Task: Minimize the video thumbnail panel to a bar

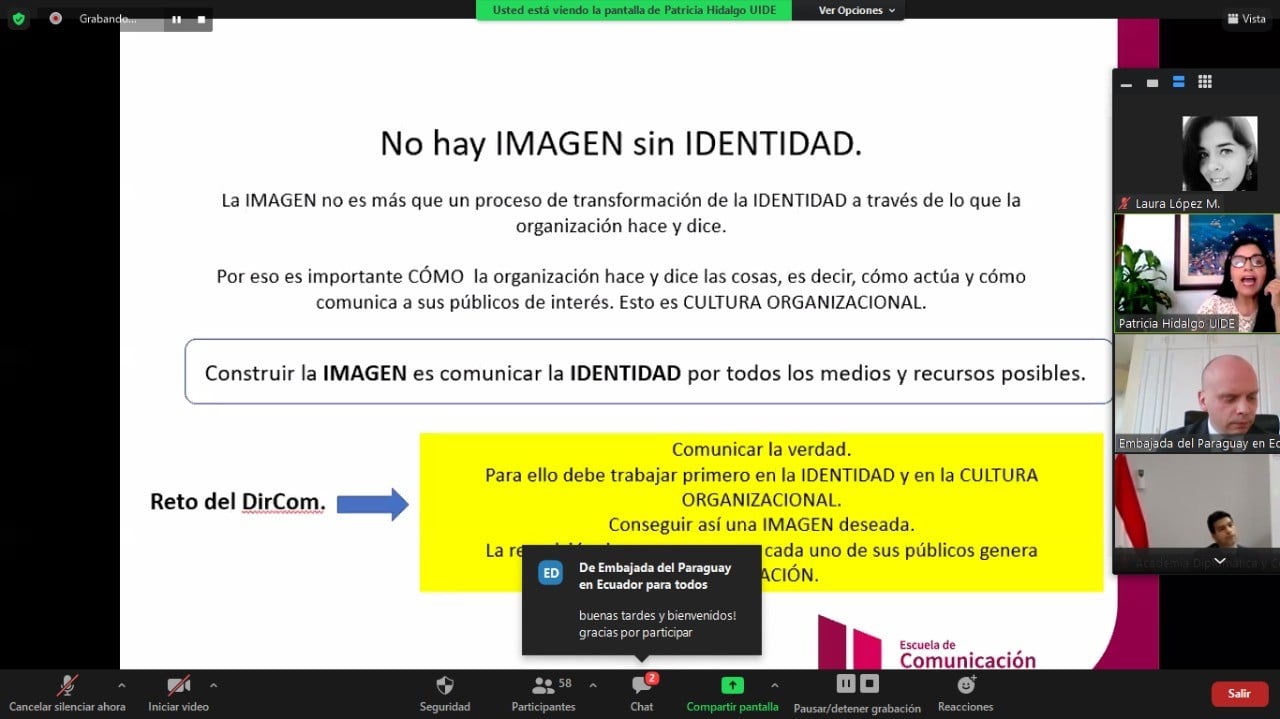Action: (x=1126, y=84)
